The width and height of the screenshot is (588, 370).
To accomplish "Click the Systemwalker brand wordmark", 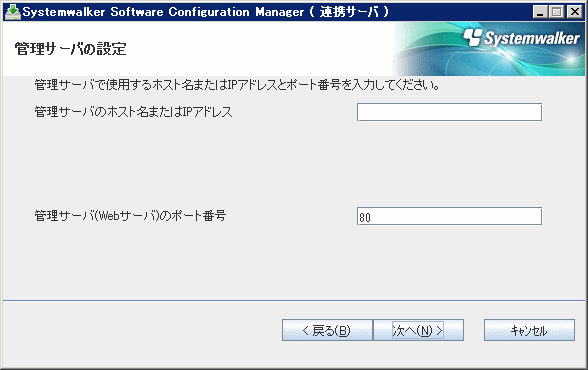I will point(532,39).
